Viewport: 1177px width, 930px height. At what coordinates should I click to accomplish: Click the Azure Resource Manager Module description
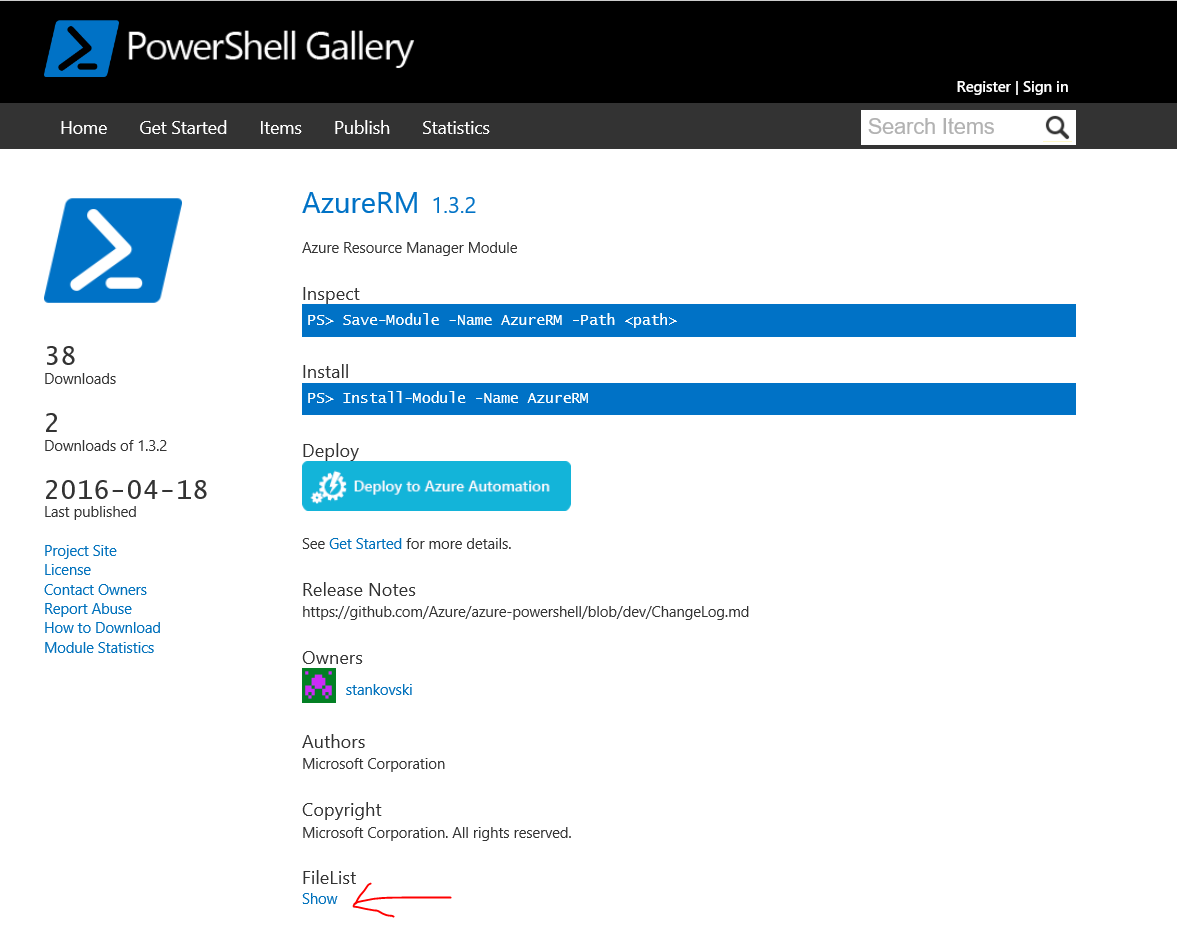point(409,248)
